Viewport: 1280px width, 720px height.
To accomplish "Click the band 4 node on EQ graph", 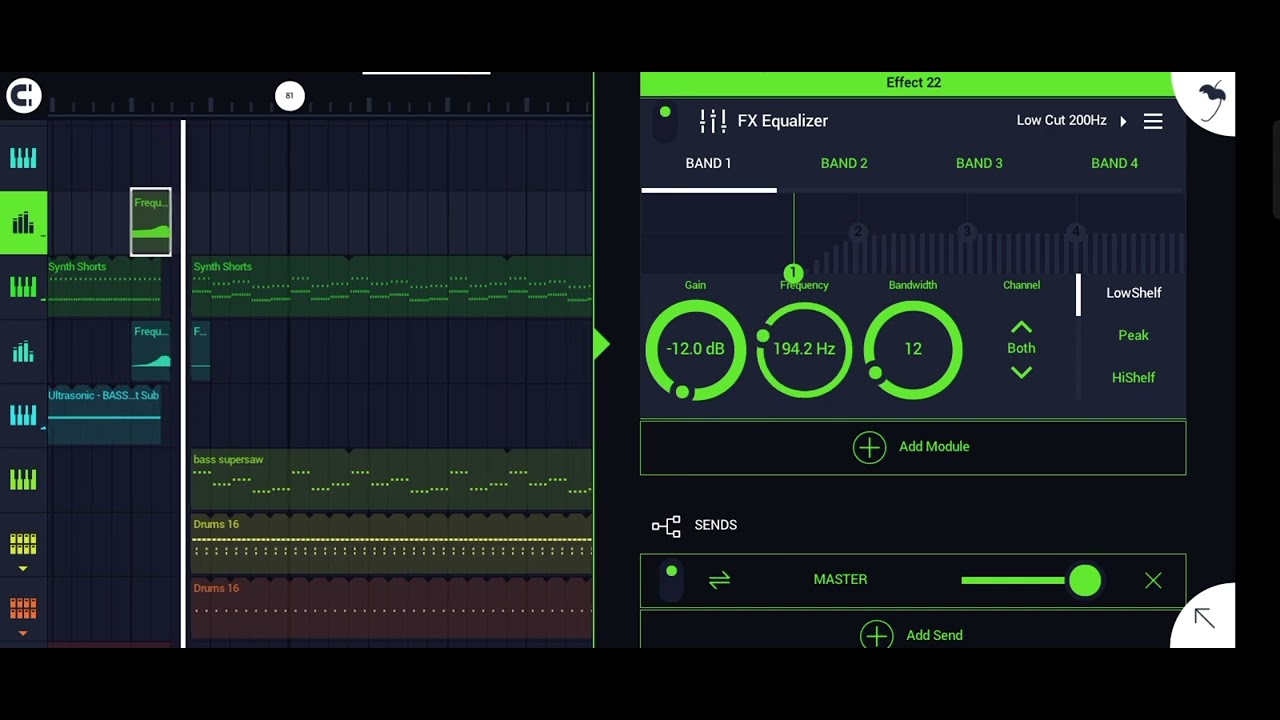I will tap(1075, 232).
